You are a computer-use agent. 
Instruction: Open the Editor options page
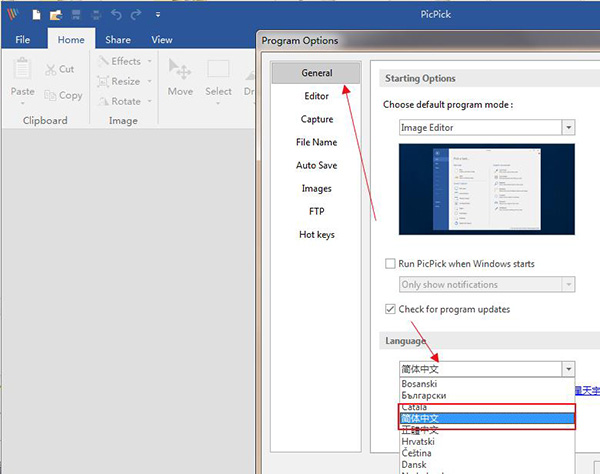(316, 96)
